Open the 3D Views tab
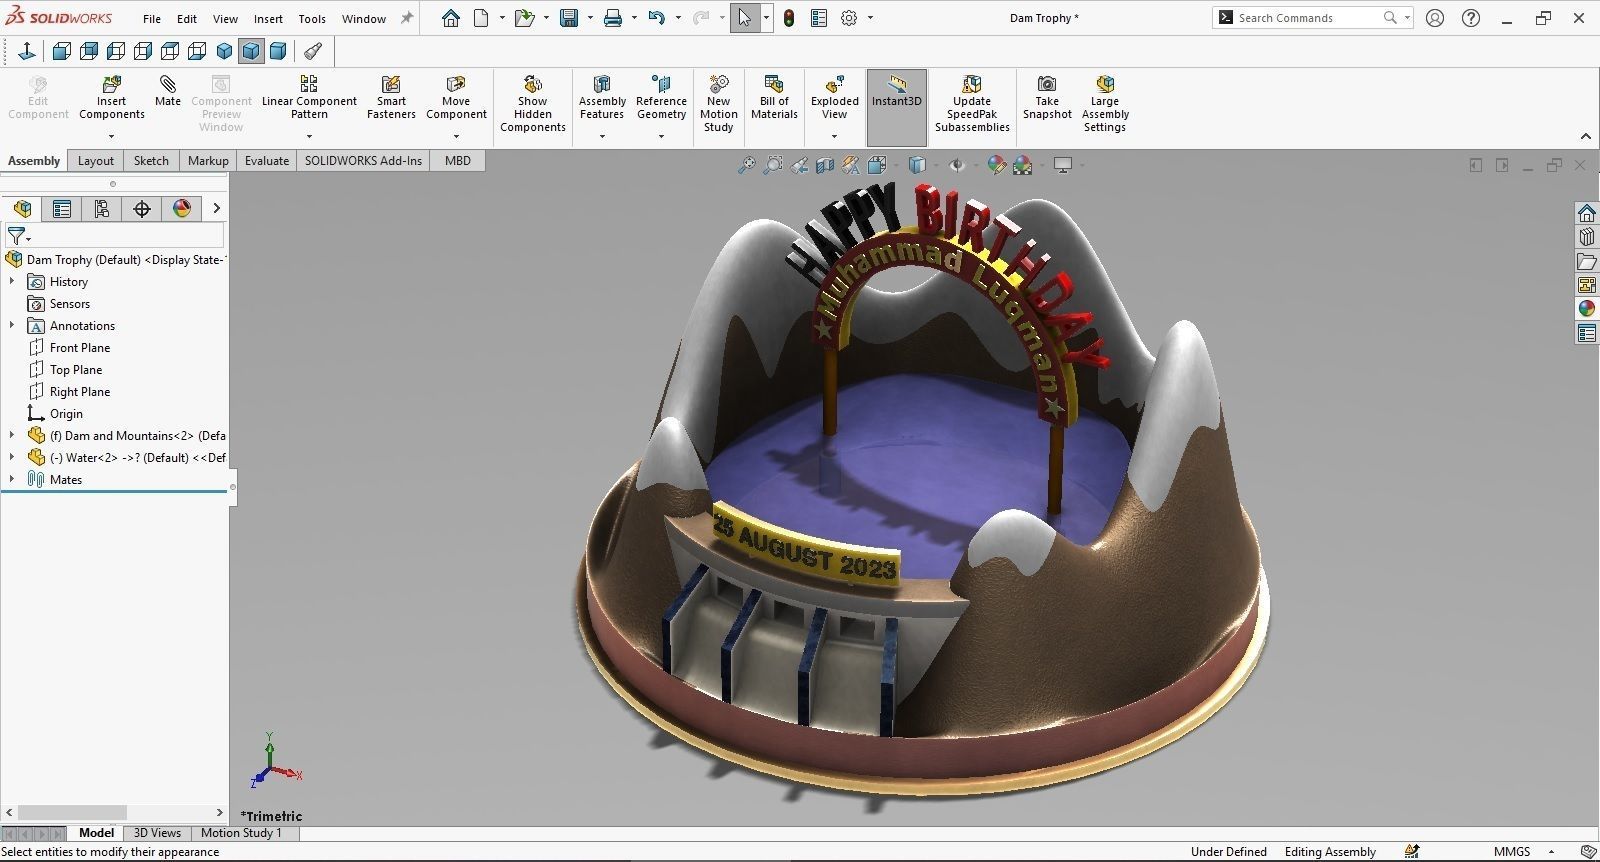Image resolution: width=1600 pixels, height=862 pixels. 157,833
